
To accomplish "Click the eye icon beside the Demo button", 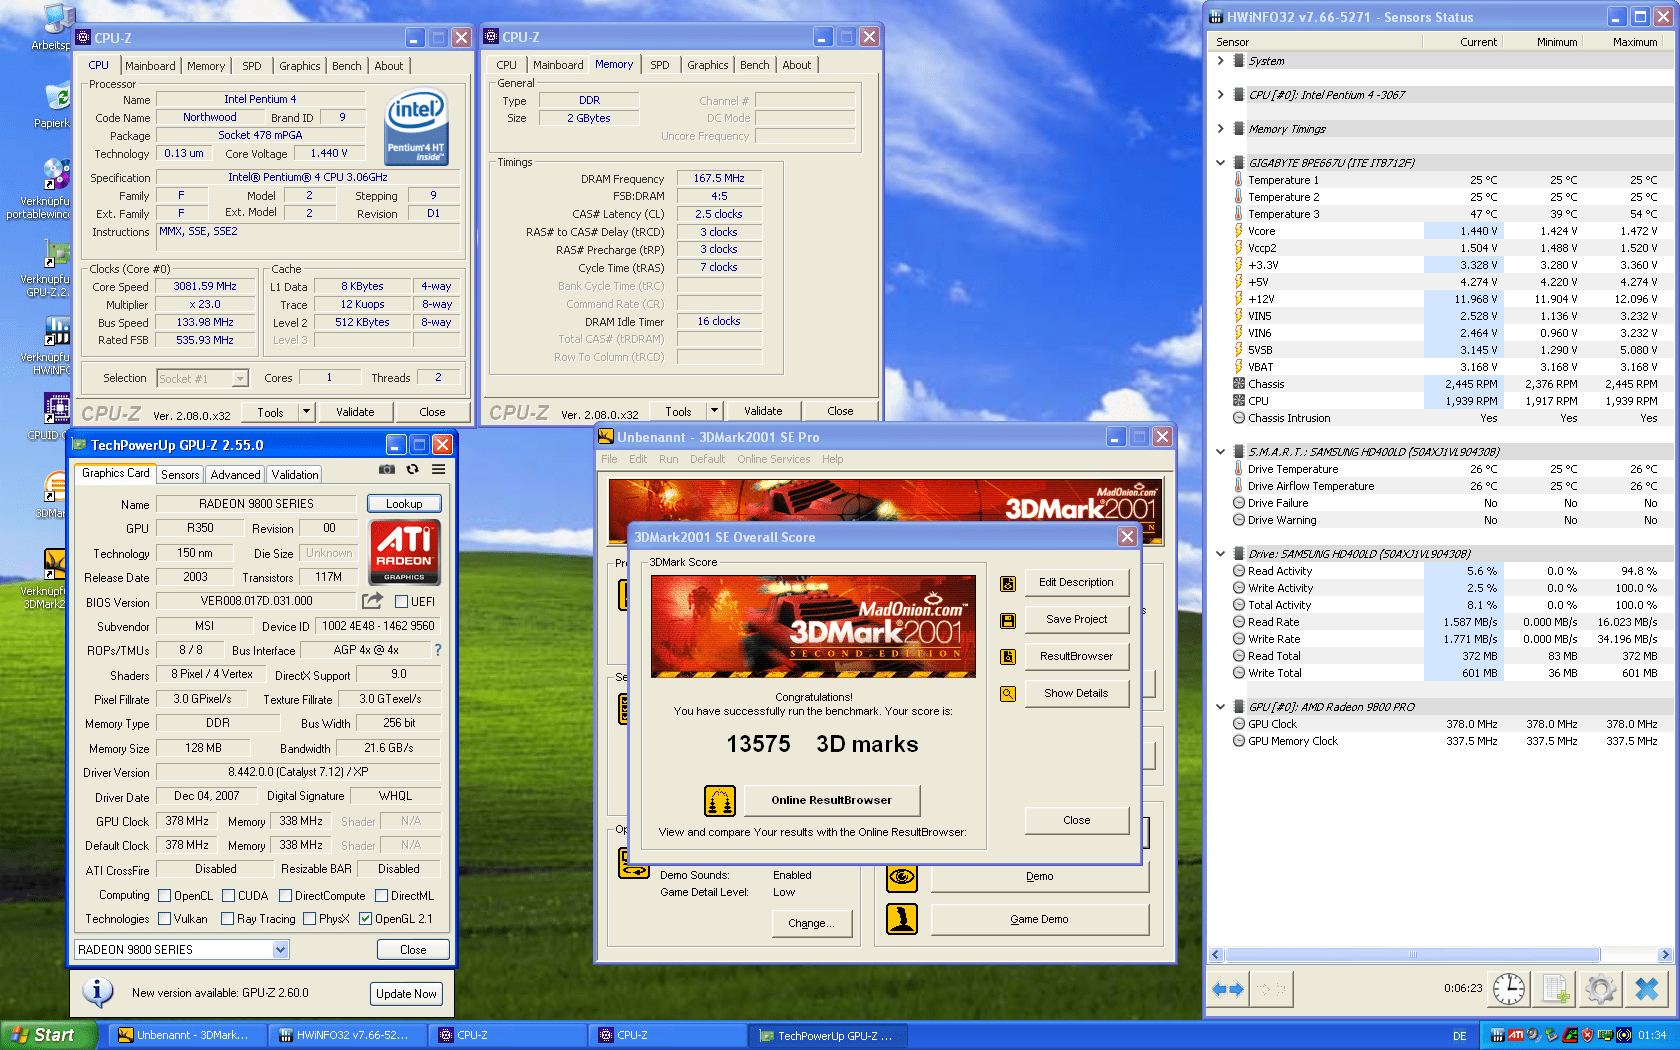I will click(902, 877).
